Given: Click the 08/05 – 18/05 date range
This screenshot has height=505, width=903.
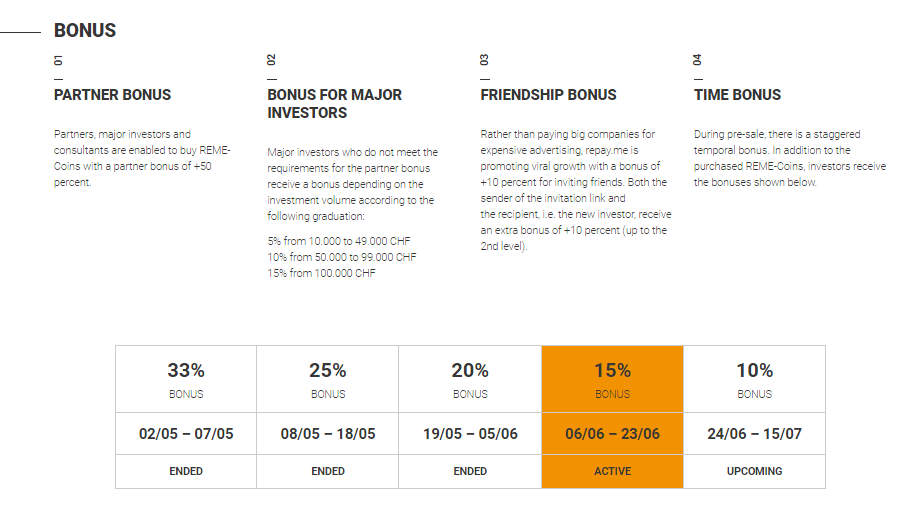Looking at the screenshot, I should (328, 434).
